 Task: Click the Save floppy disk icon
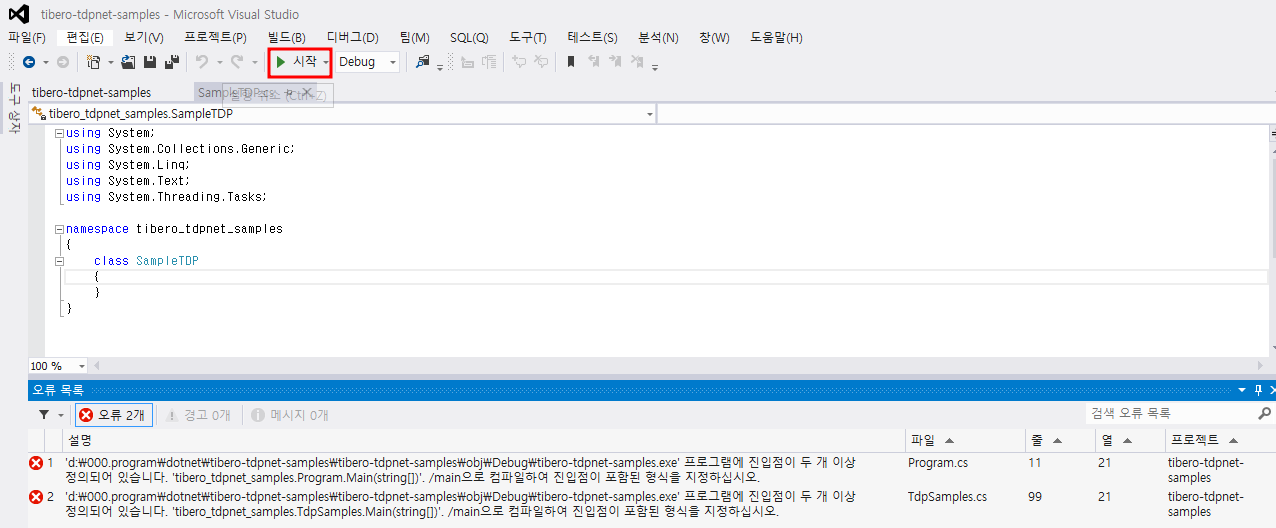pos(150,62)
